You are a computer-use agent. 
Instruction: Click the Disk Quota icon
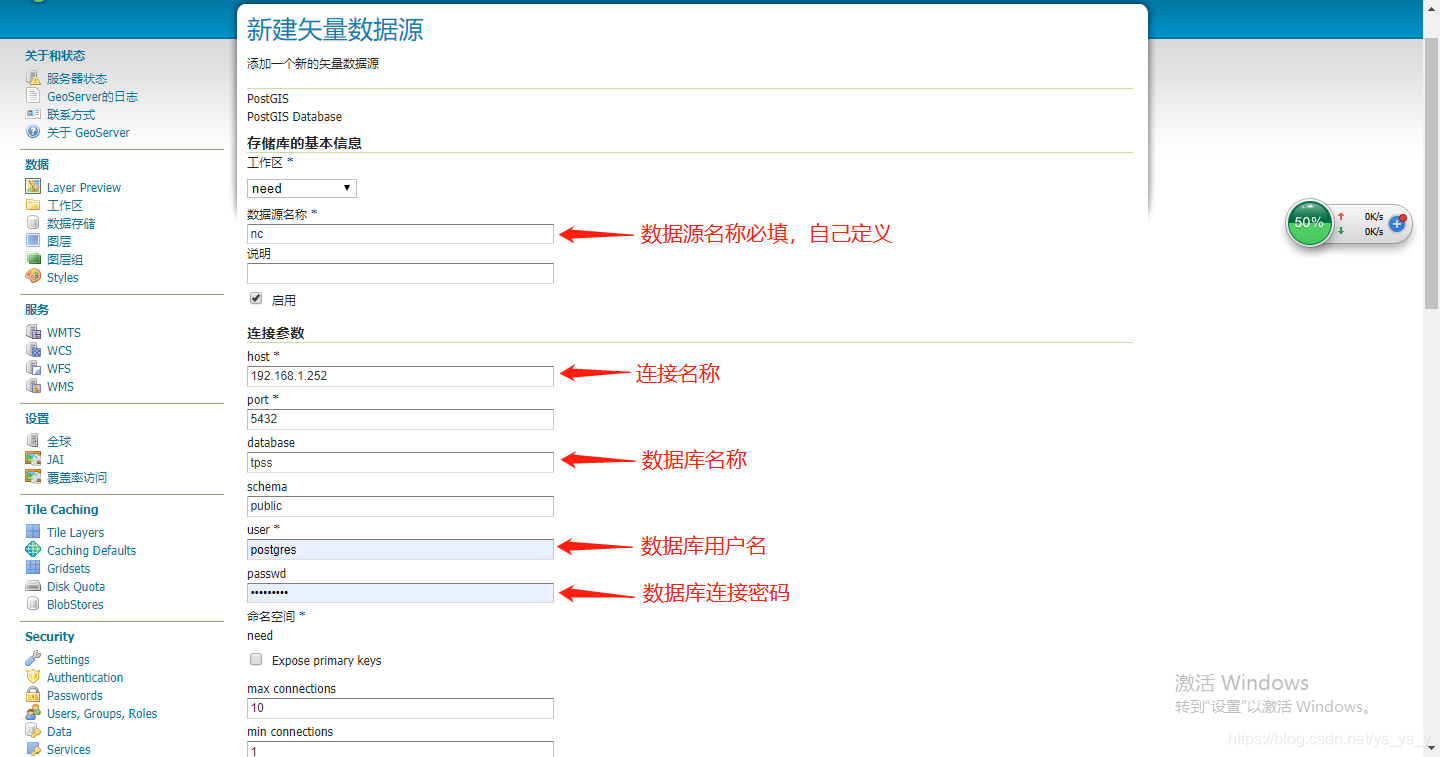click(33, 586)
